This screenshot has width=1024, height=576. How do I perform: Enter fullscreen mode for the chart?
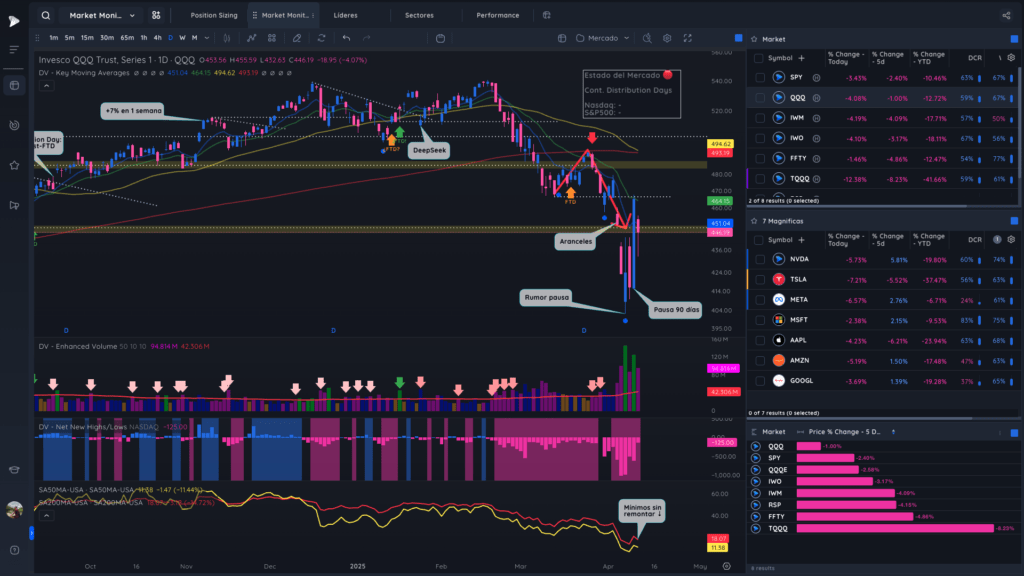tap(687, 38)
